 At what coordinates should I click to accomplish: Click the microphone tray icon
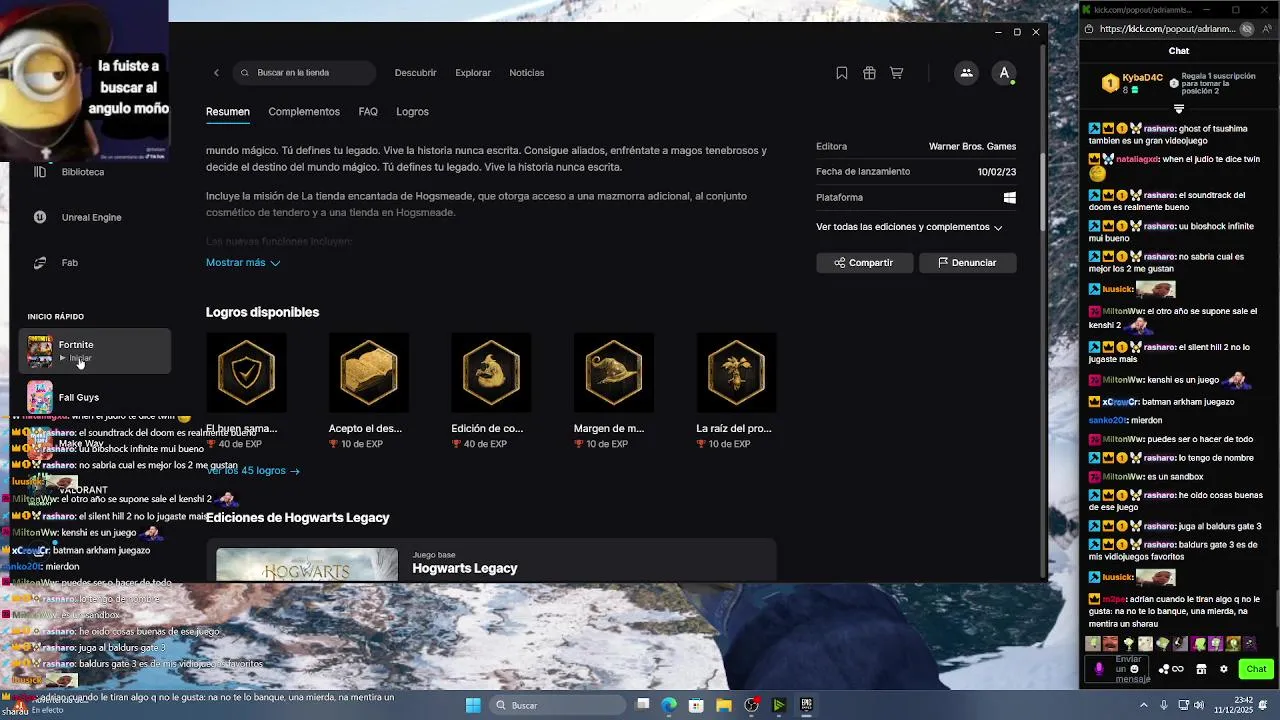(1165, 705)
